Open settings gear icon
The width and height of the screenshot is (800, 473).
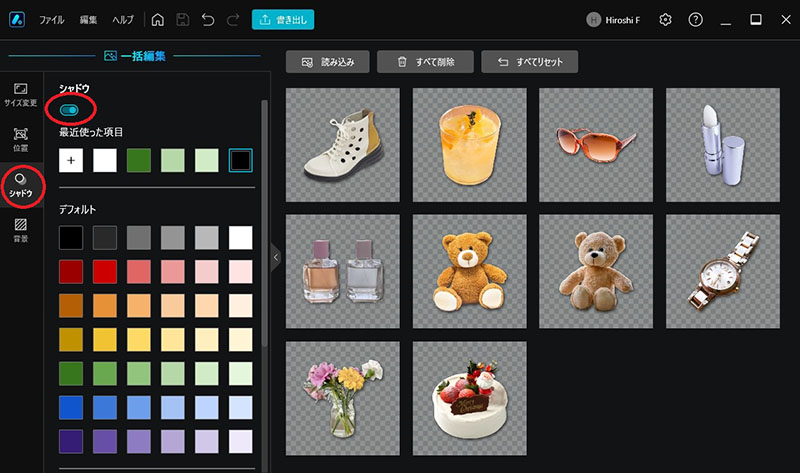665,20
